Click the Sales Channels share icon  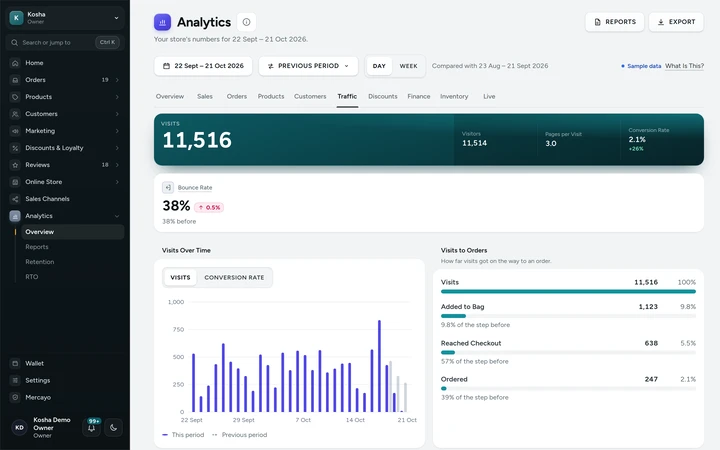[x=15, y=199]
